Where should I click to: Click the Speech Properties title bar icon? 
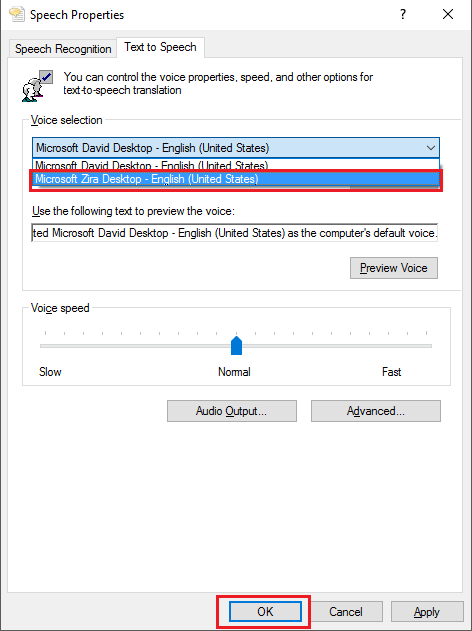(16, 14)
